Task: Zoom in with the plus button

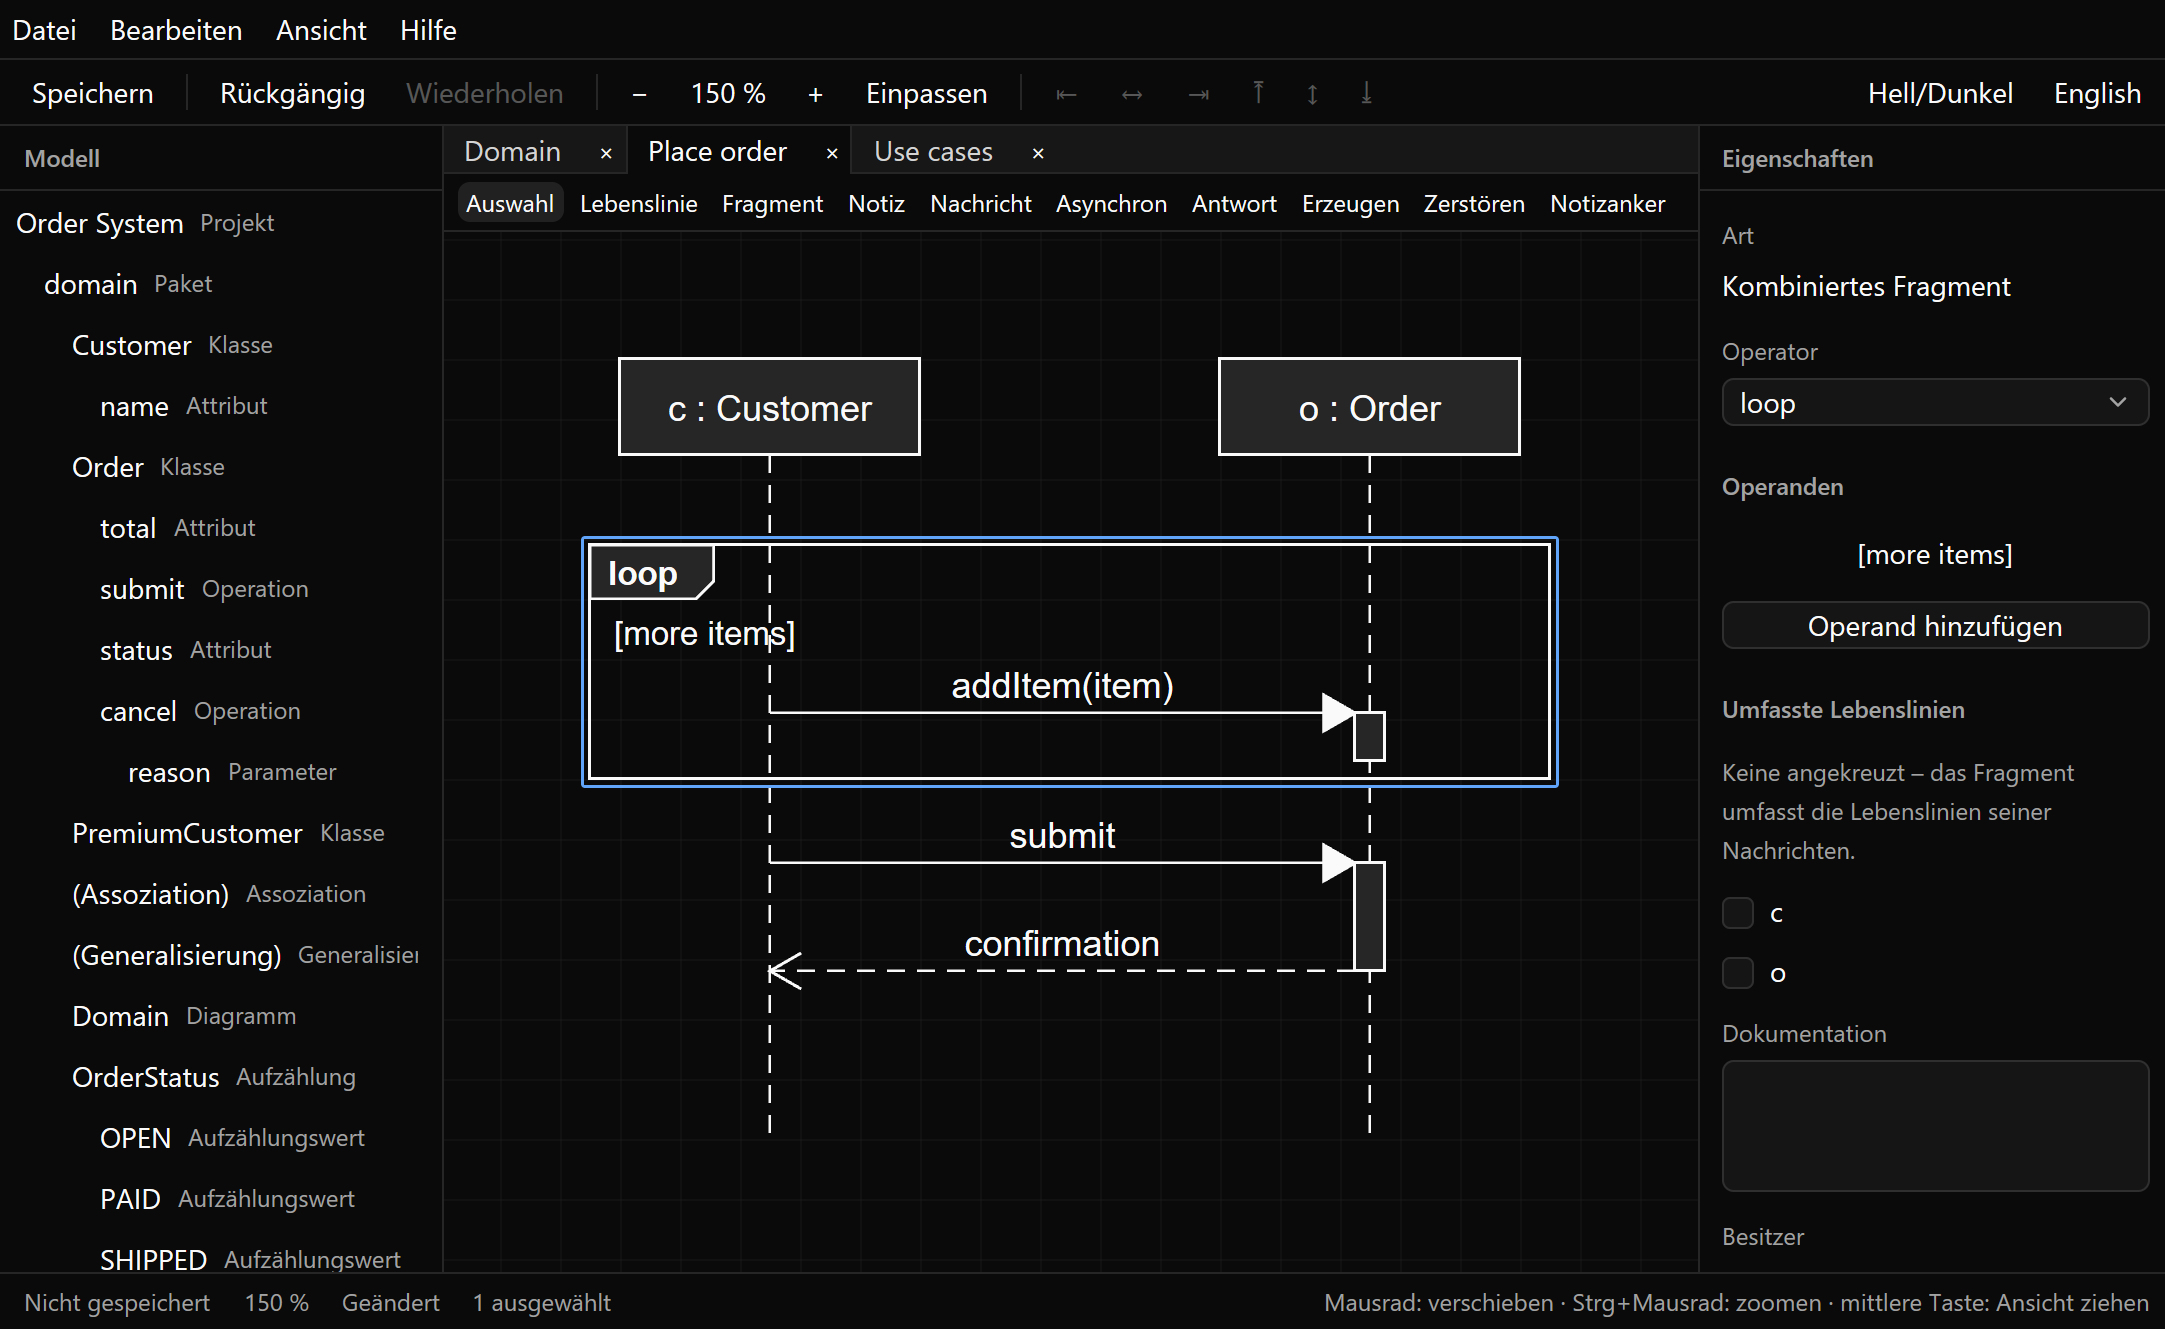Action: click(x=815, y=94)
